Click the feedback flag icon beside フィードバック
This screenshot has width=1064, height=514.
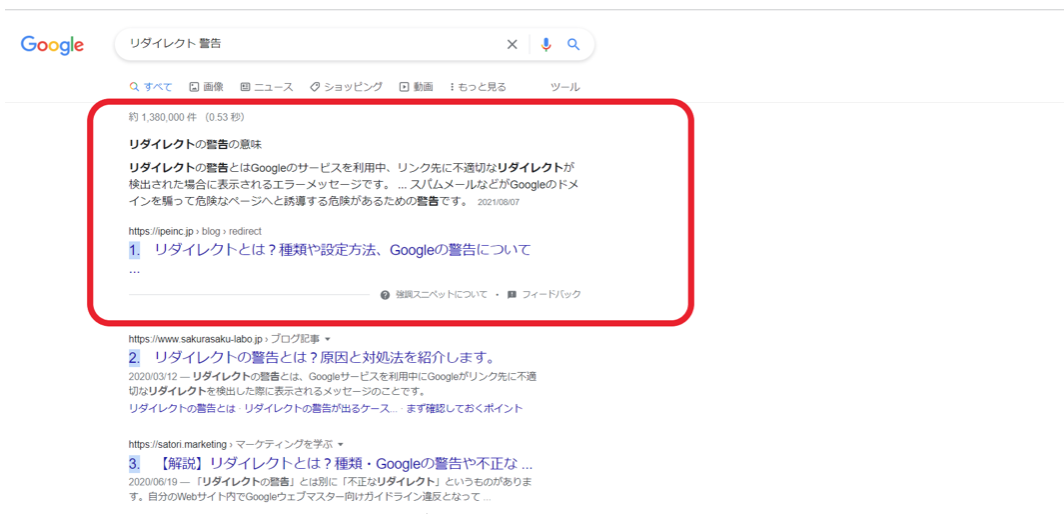tap(512, 295)
